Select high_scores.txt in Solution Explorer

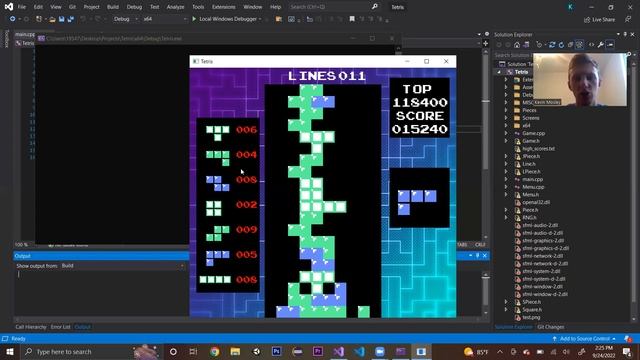538,149
